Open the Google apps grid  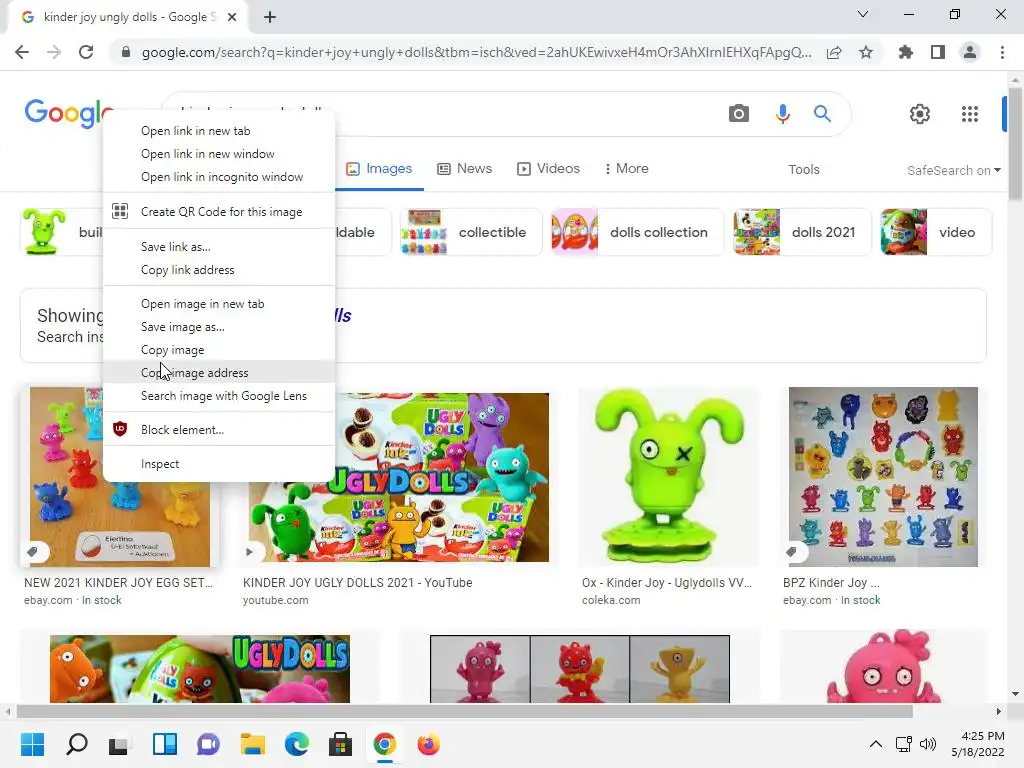click(970, 114)
